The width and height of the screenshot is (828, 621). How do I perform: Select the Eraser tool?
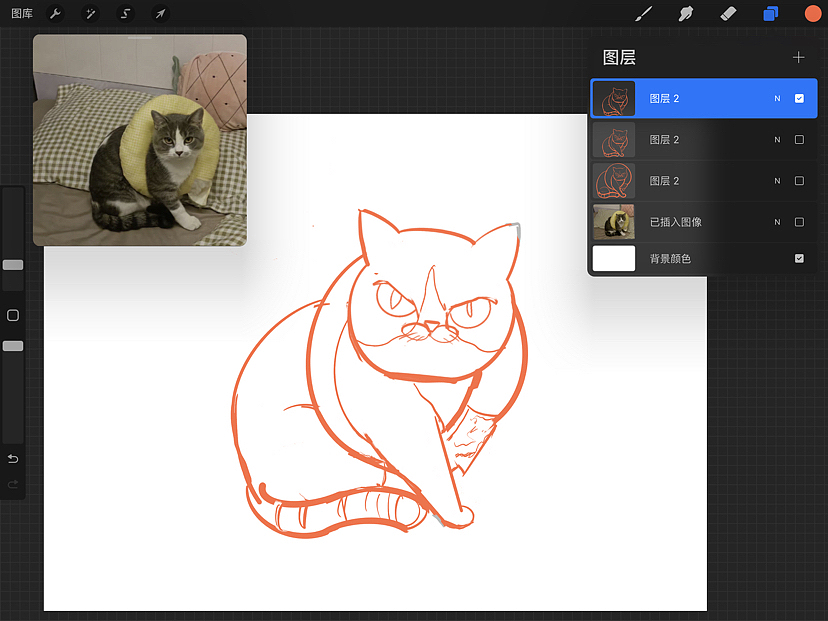pos(728,14)
